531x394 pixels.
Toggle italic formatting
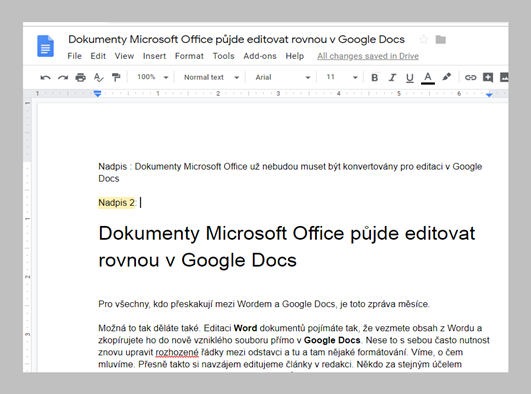pos(392,78)
